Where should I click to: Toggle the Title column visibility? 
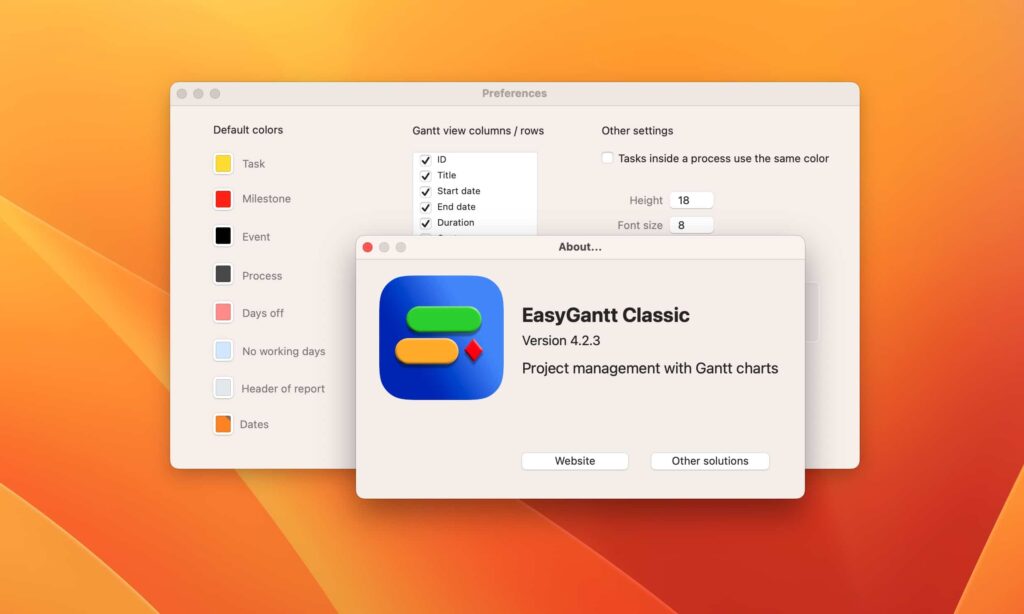click(x=426, y=174)
